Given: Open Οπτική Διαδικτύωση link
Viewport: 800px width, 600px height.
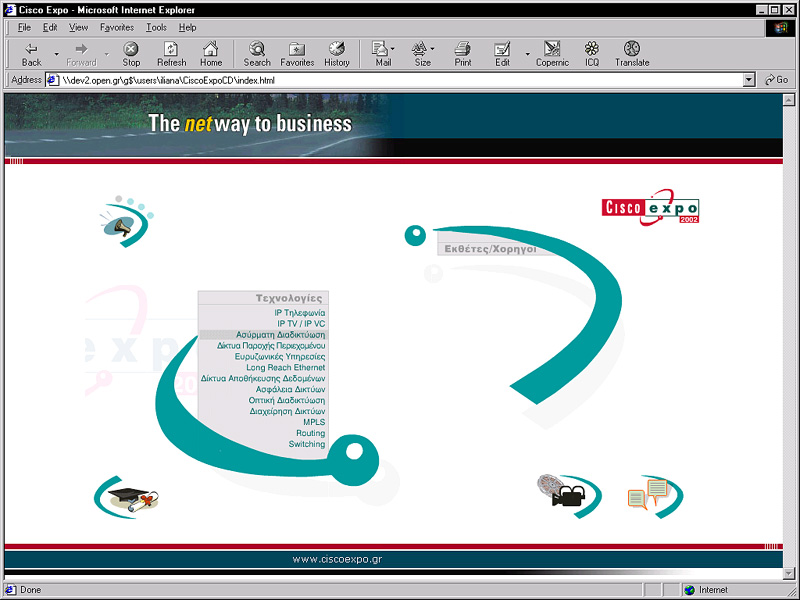Looking at the screenshot, I should (287, 401).
